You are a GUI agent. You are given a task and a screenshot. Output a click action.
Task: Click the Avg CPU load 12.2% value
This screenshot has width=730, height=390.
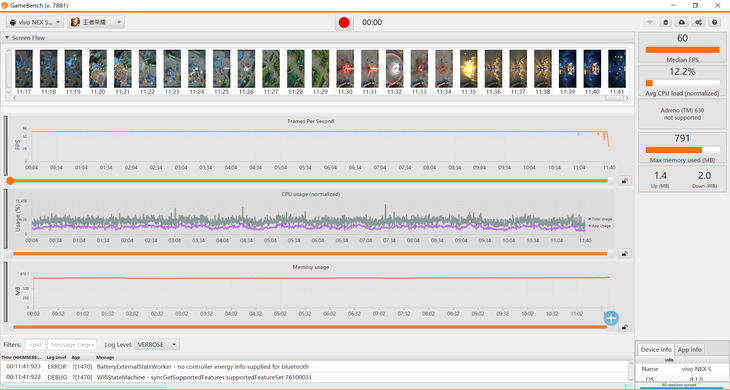tap(682, 72)
